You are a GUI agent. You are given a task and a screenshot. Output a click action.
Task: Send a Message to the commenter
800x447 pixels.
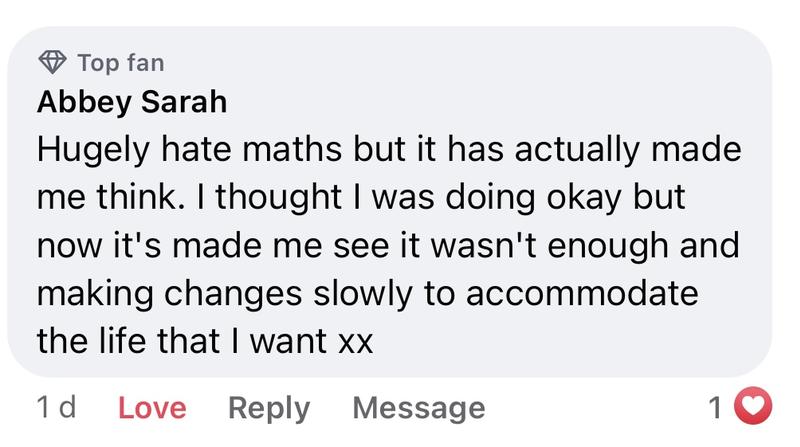click(x=418, y=408)
